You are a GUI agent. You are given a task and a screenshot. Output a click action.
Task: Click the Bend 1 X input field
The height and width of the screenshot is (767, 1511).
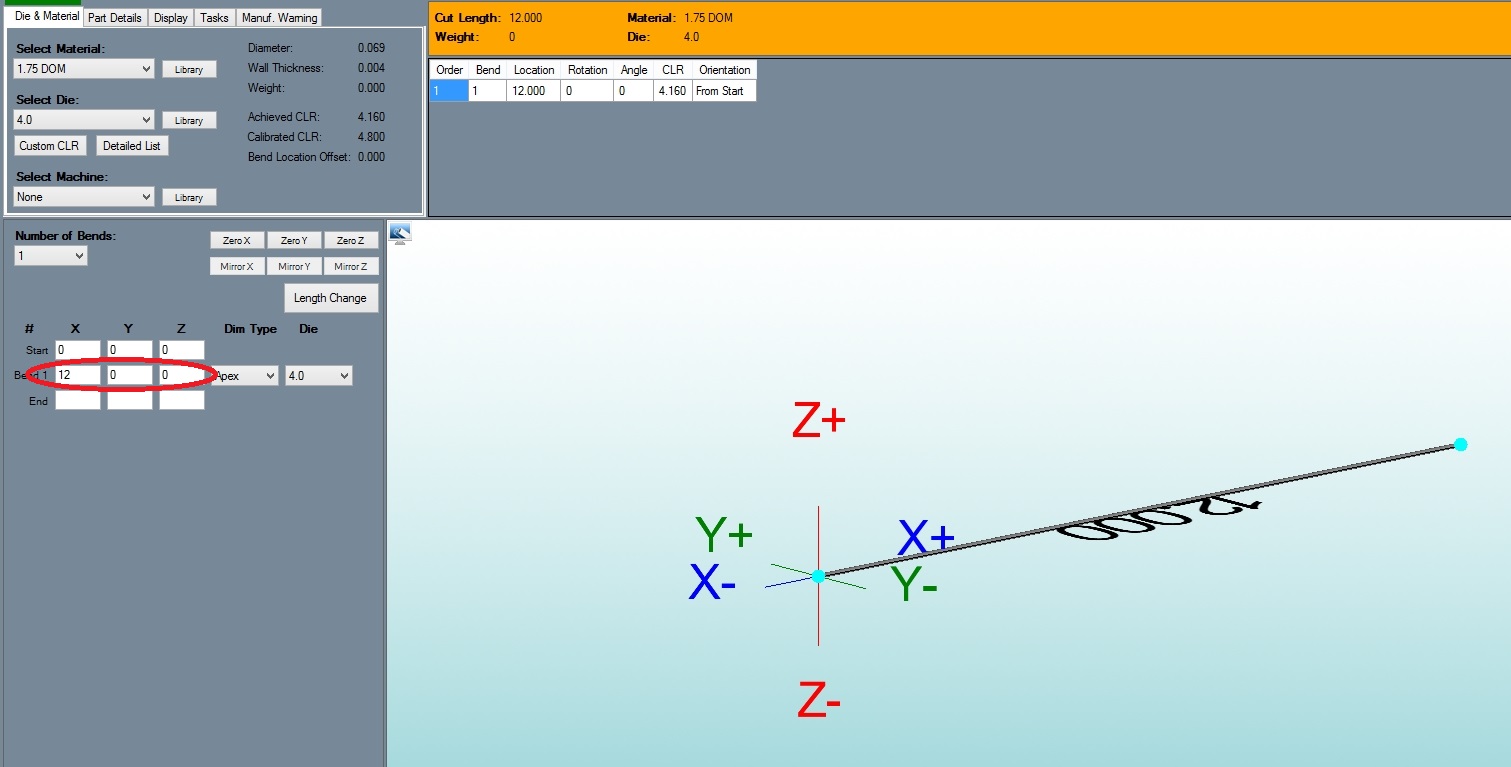click(77, 375)
